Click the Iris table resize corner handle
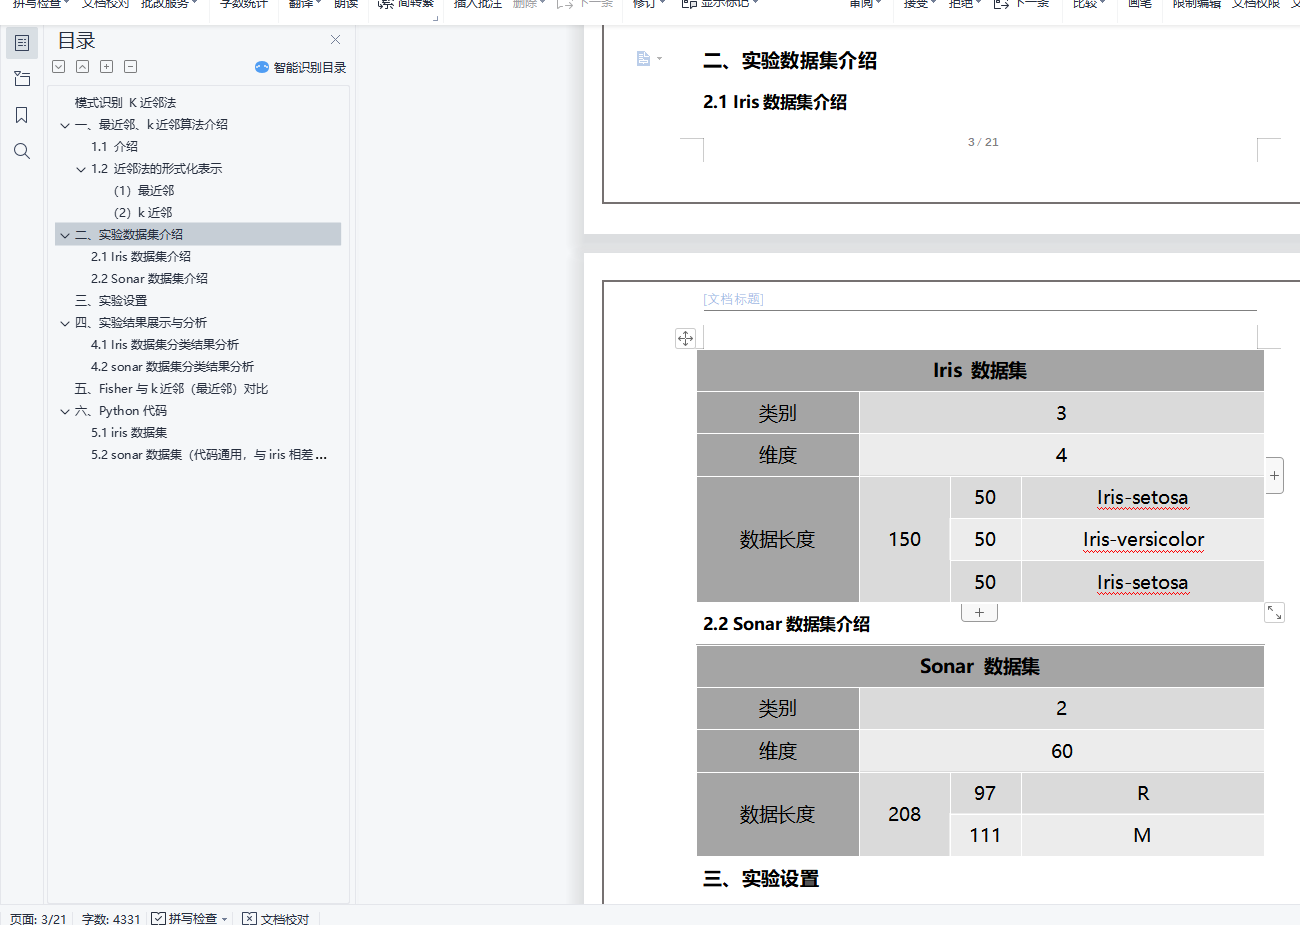This screenshot has height=925, width=1300. (x=1274, y=612)
